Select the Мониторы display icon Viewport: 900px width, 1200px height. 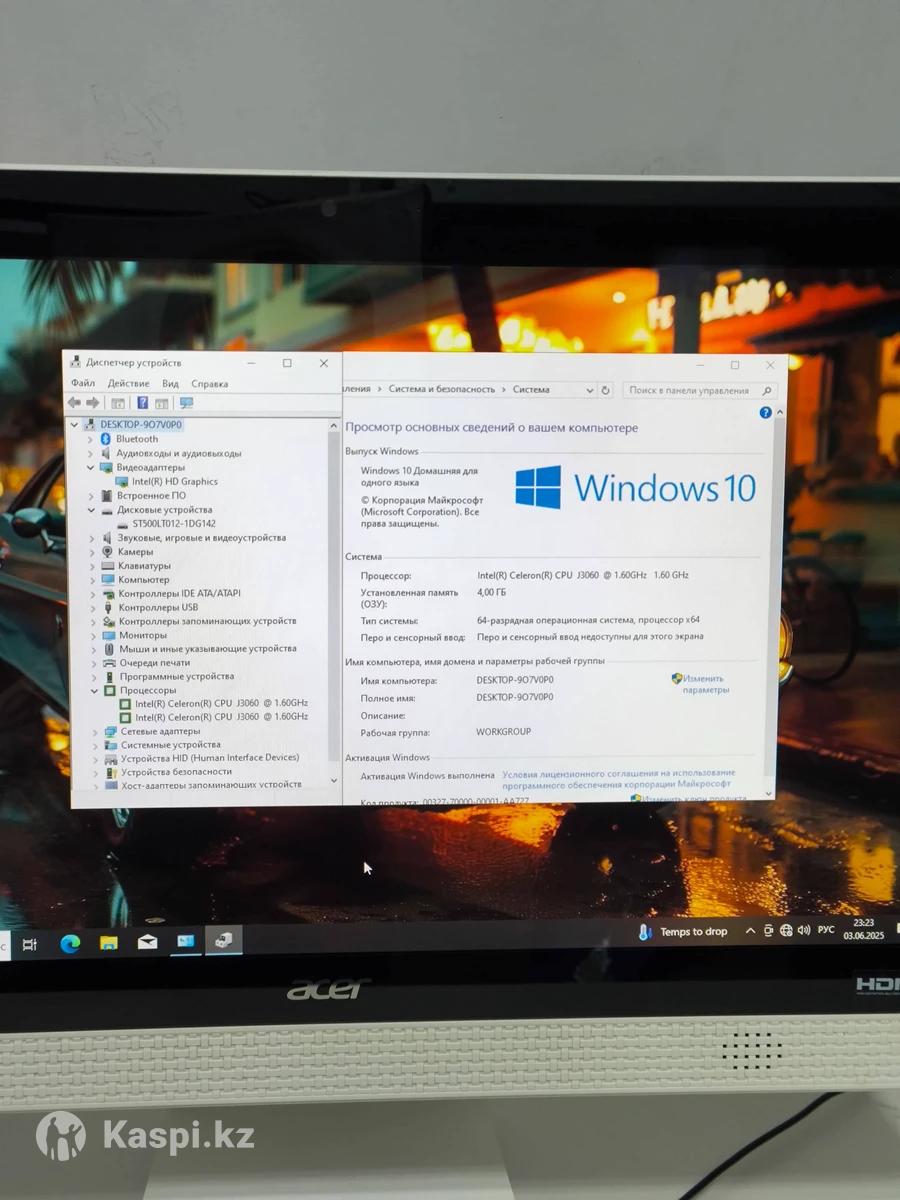click(x=108, y=635)
